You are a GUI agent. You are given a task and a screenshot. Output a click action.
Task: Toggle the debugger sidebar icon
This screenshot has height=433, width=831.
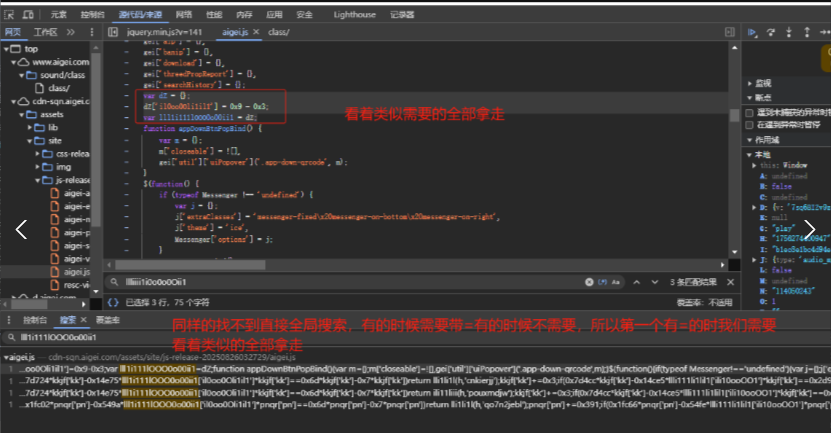tap(730, 32)
